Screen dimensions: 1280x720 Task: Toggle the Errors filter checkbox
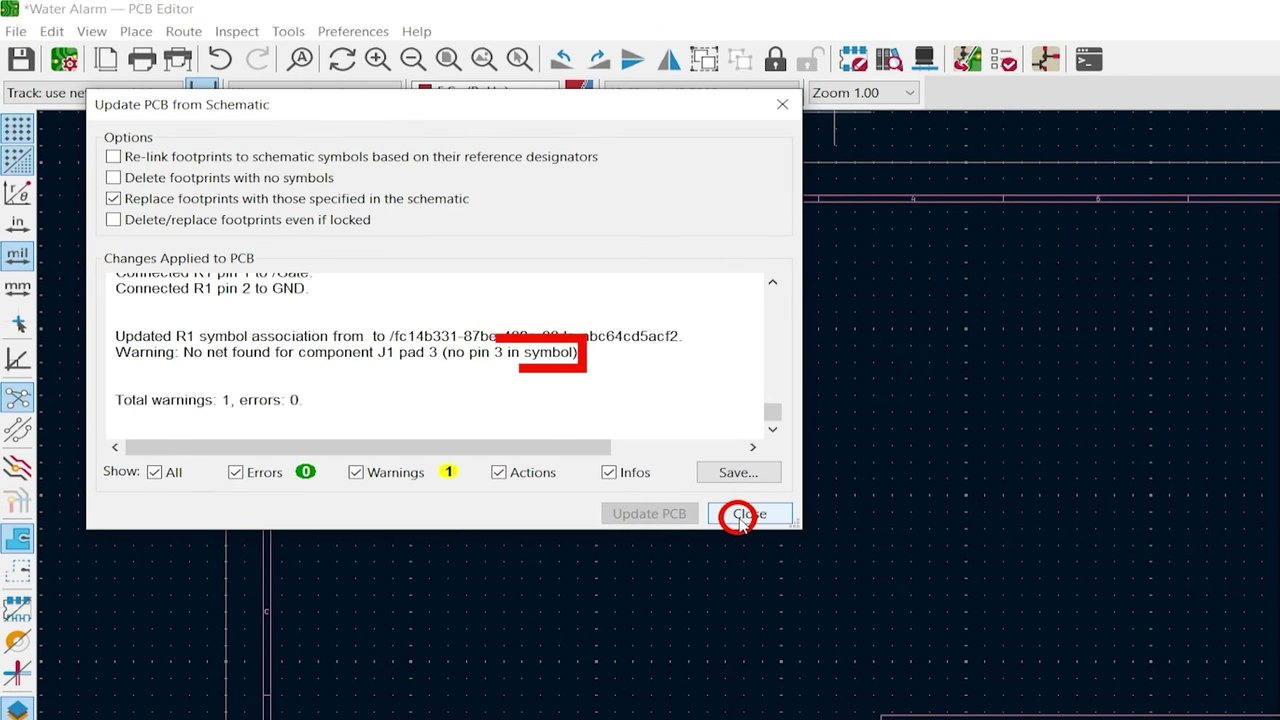coord(236,472)
